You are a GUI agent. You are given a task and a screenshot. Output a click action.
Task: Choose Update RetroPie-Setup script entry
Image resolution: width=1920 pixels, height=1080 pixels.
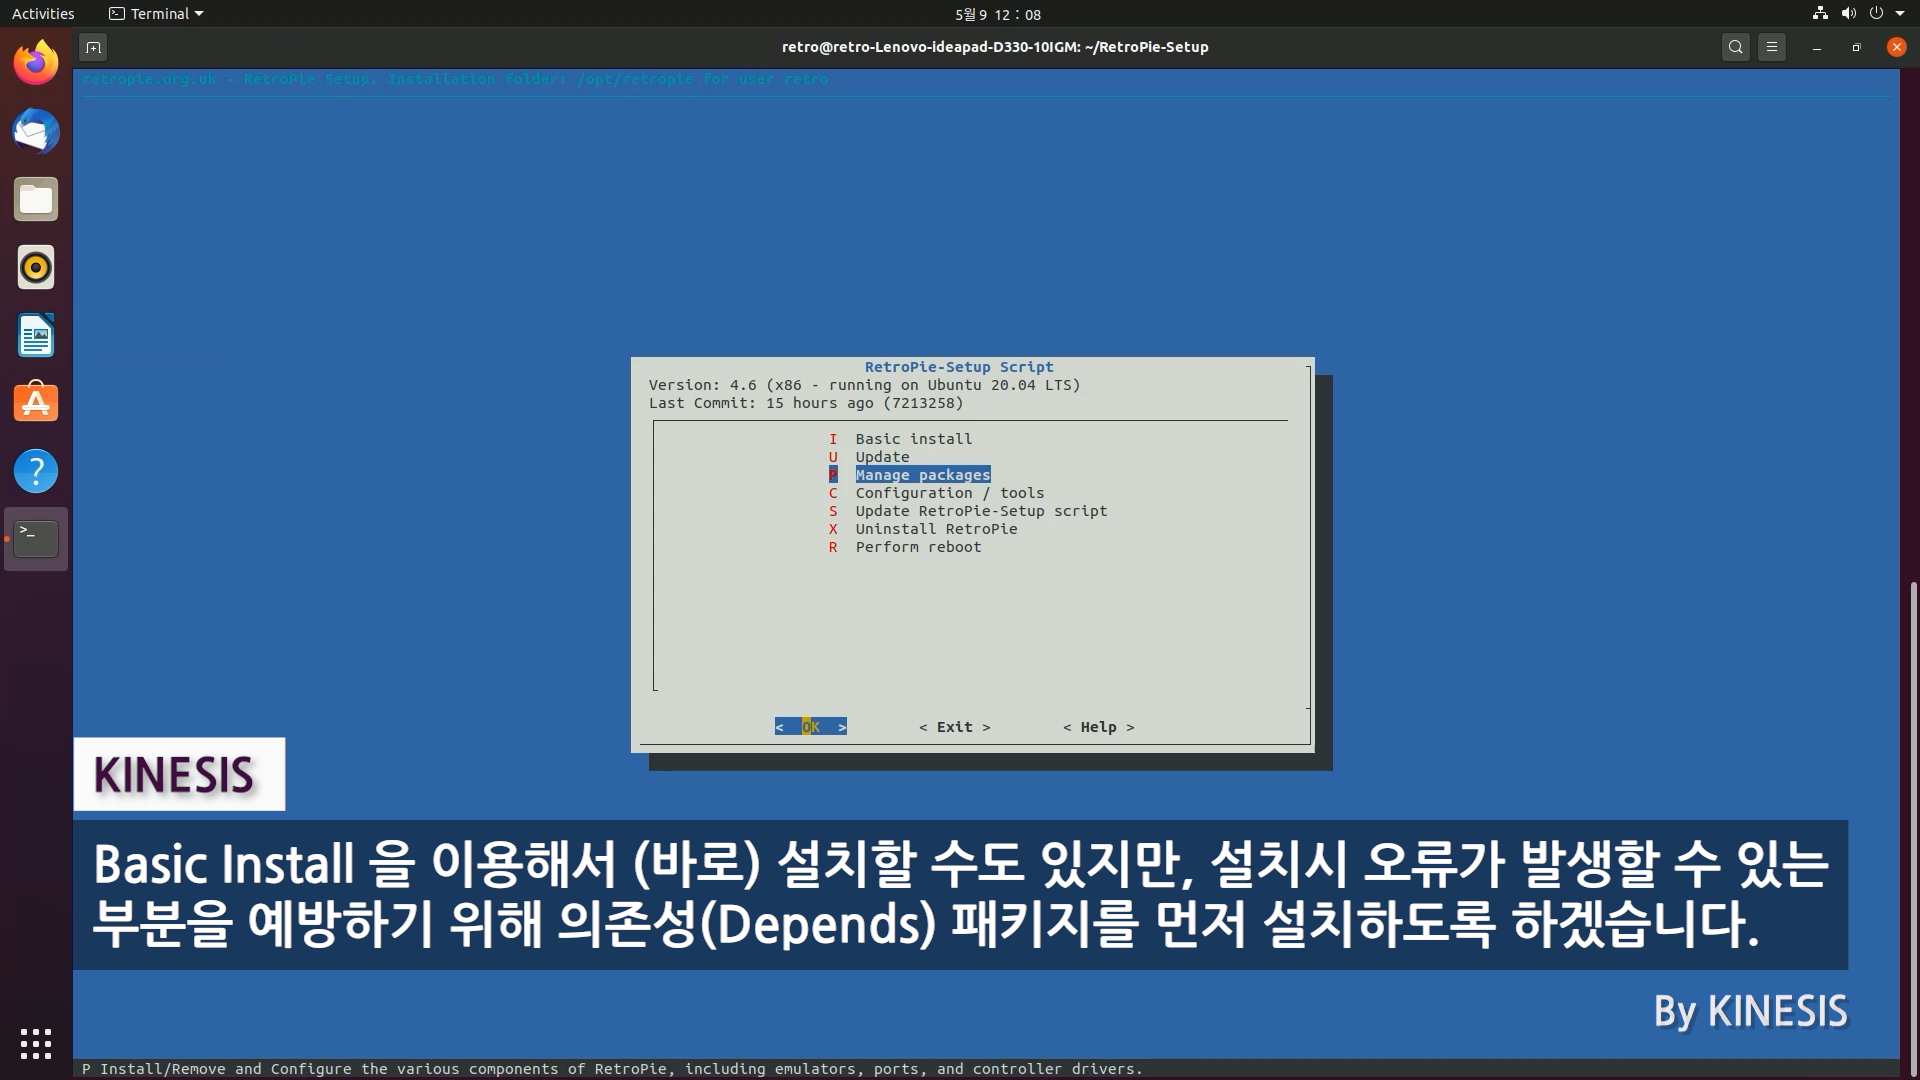tap(980, 511)
